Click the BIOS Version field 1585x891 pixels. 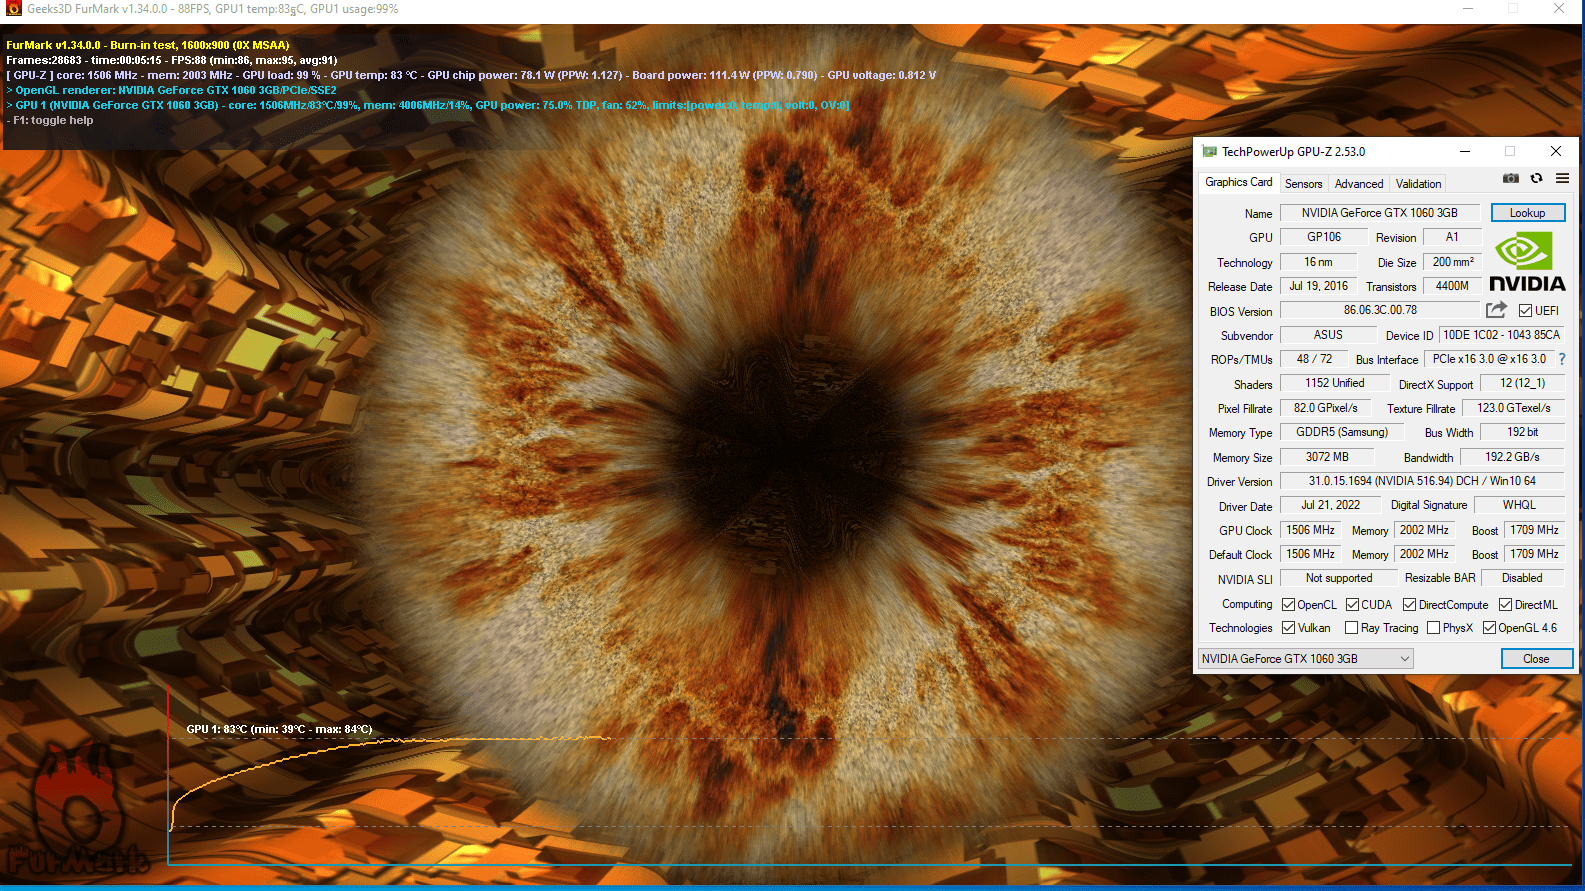pyautogui.click(x=1379, y=310)
